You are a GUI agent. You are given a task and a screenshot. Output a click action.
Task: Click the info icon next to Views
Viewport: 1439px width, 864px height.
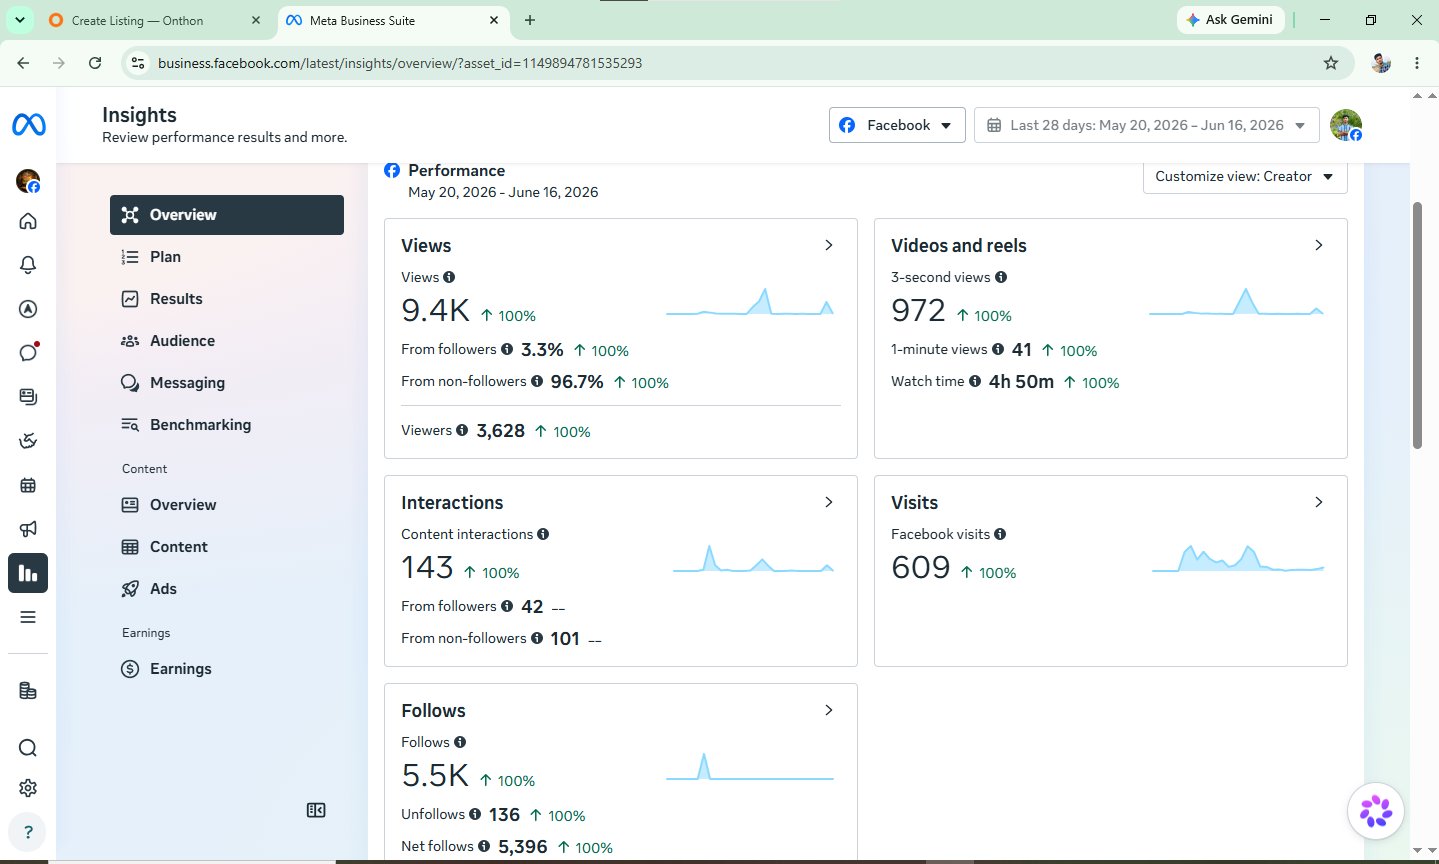click(449, 277)
